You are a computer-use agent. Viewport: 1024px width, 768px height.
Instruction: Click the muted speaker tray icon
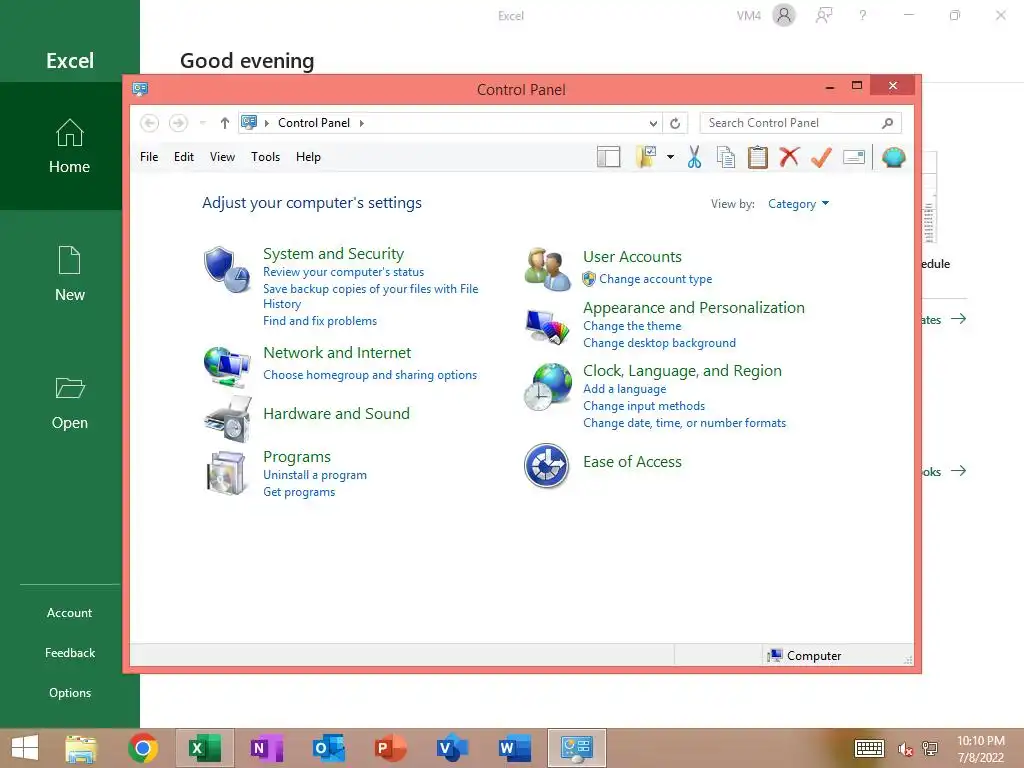point(904,749)
